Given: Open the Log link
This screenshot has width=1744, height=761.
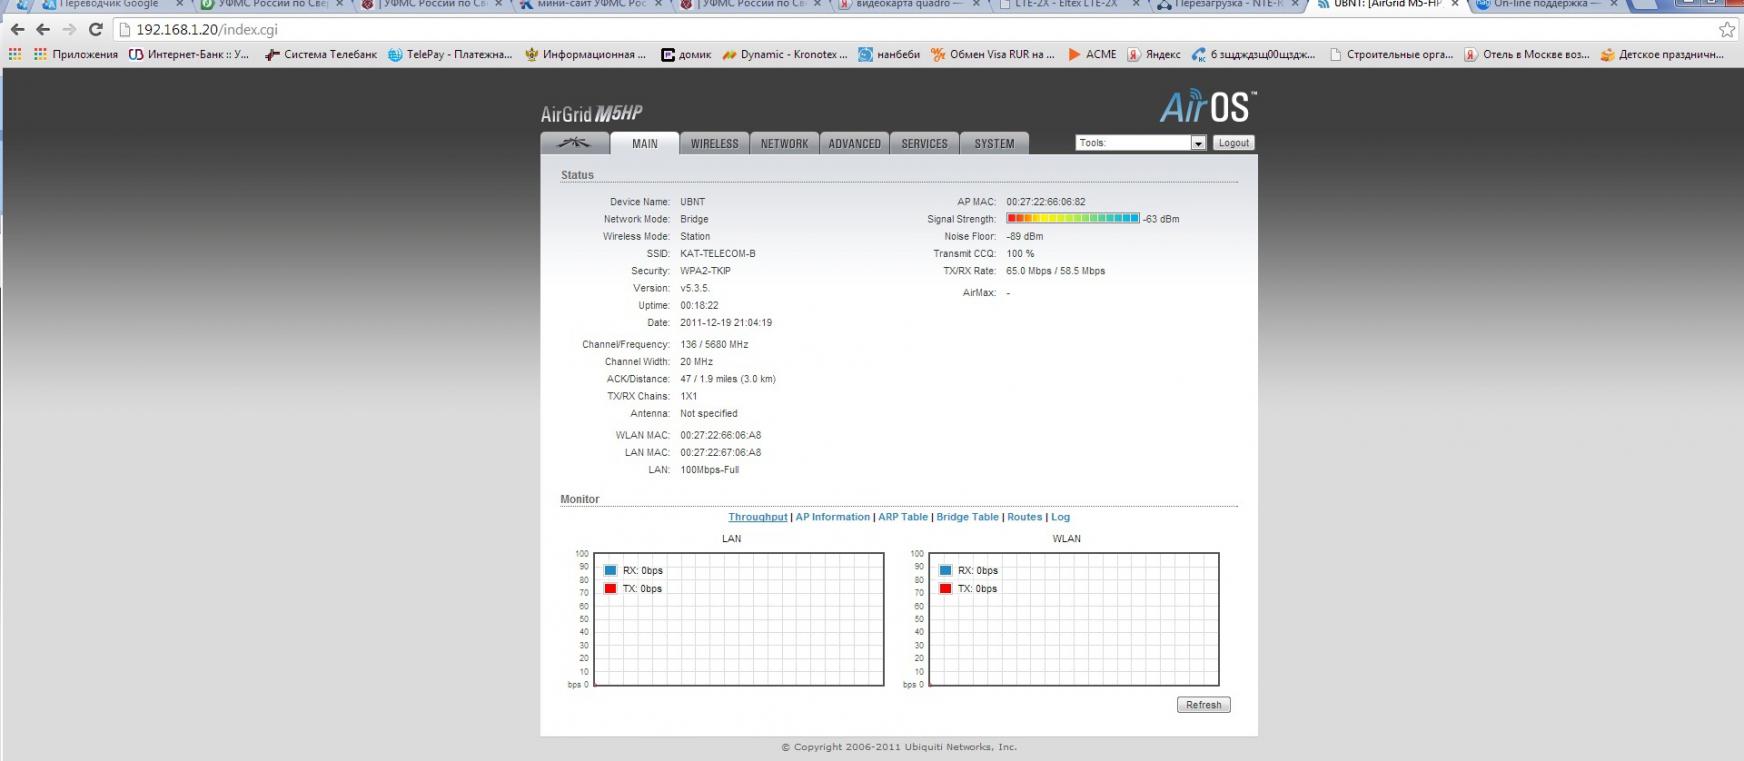Looking at the screenshot, I should tap(1060, 517).
